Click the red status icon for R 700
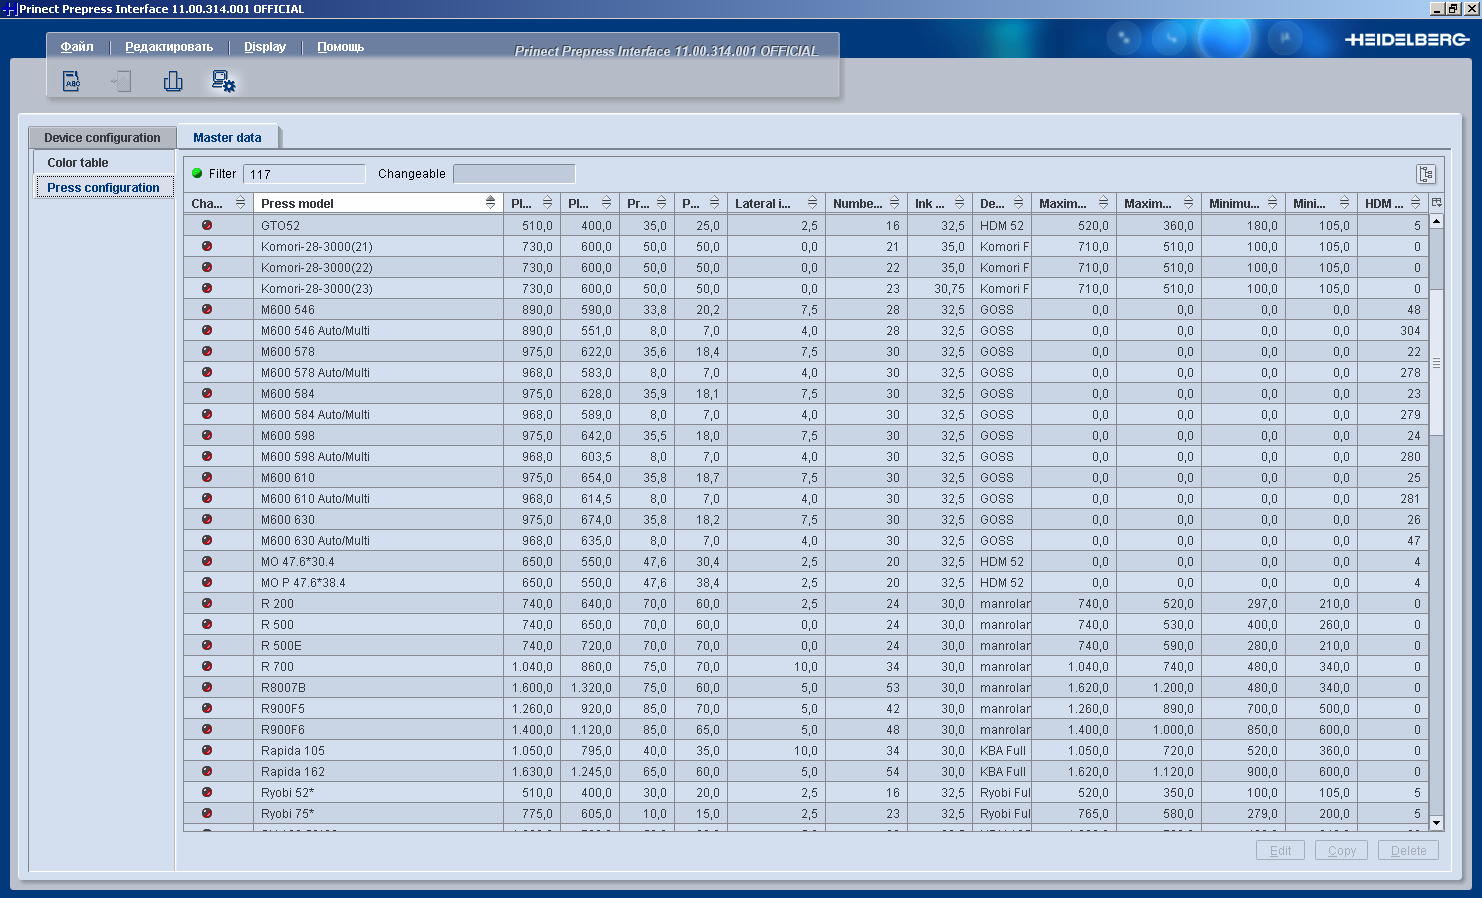The height and width of the screenshot is (898, 1482). [x=207, y=666]
